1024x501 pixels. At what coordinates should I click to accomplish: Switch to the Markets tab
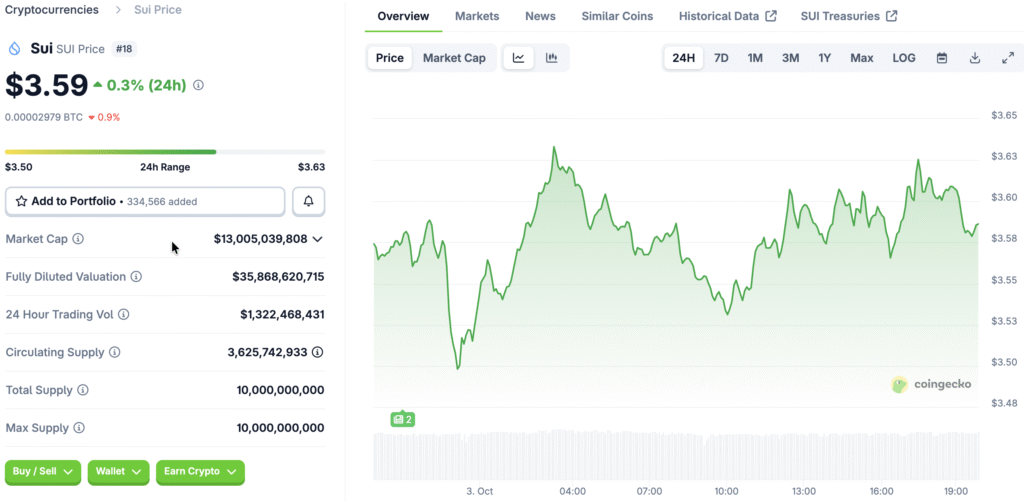476,16
